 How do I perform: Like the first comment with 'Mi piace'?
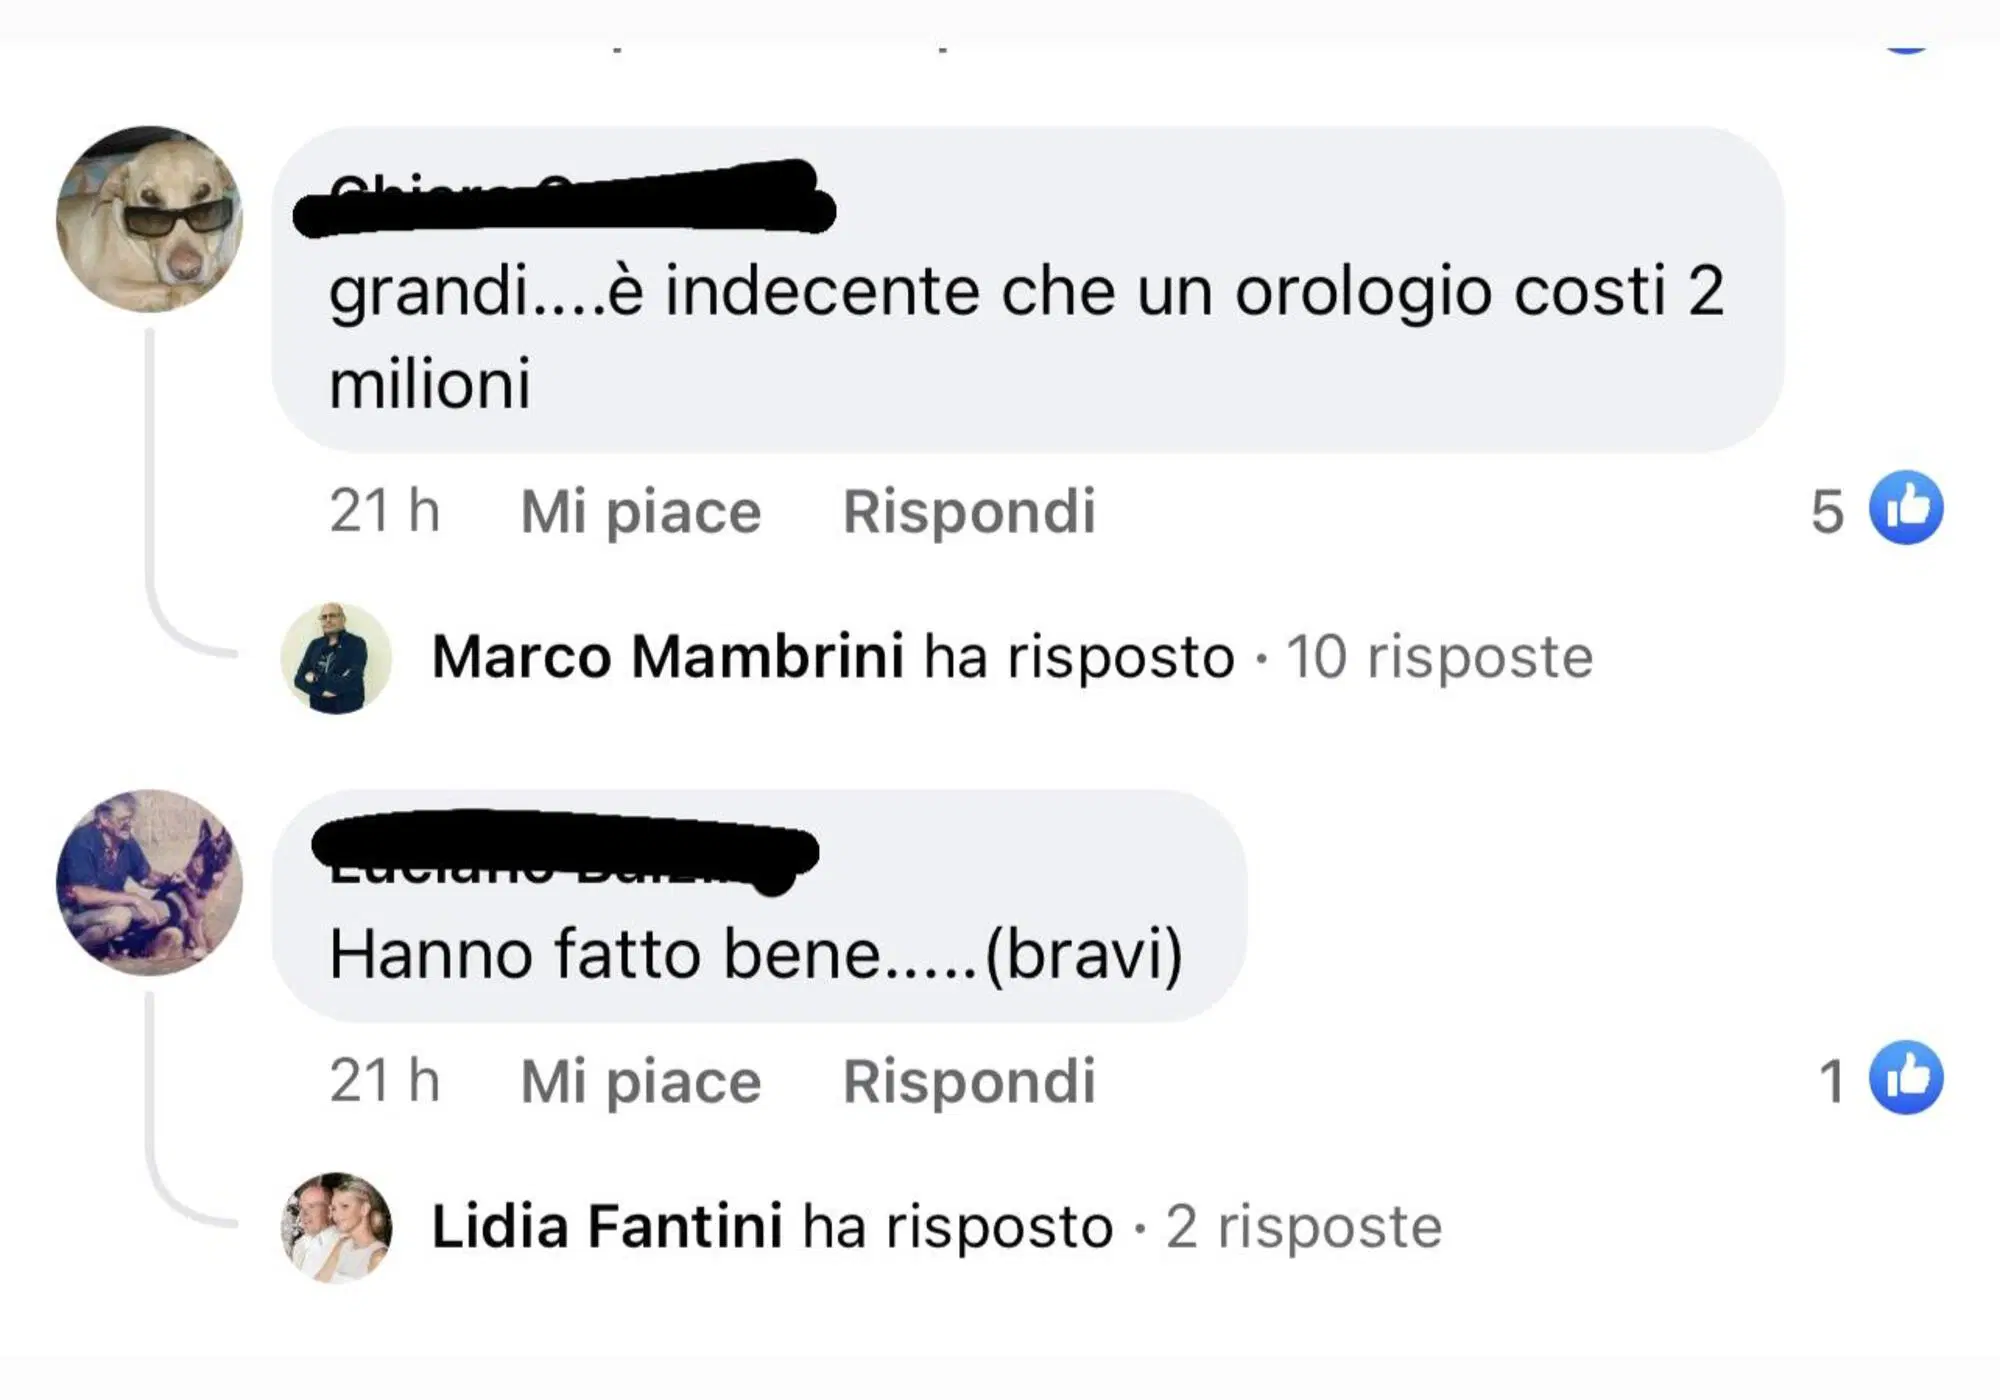638,511
